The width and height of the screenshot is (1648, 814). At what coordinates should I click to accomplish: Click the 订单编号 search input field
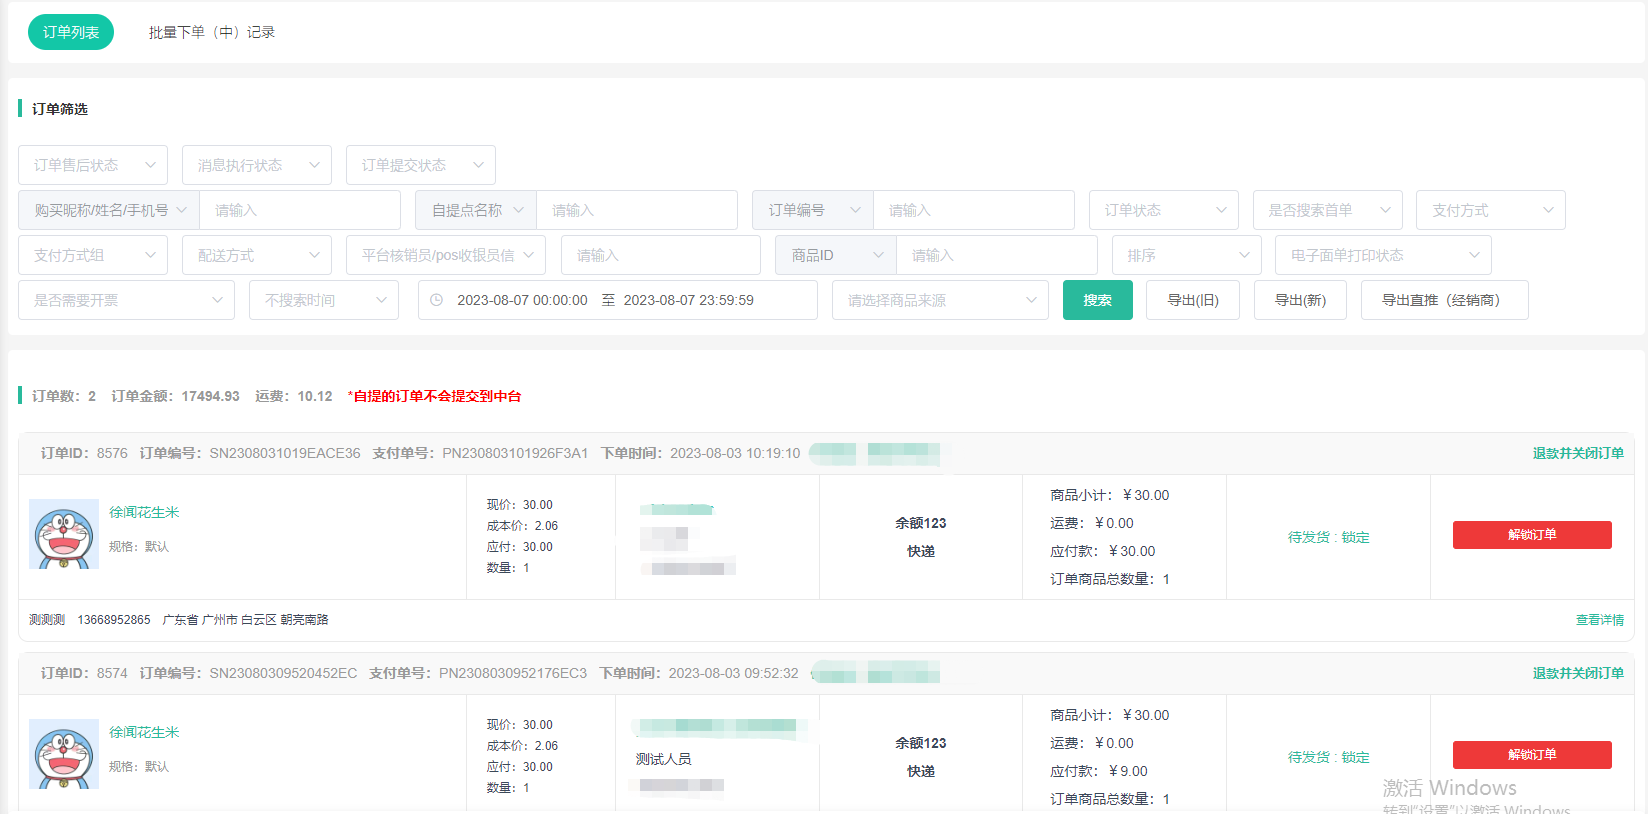[x=973, y=210]
